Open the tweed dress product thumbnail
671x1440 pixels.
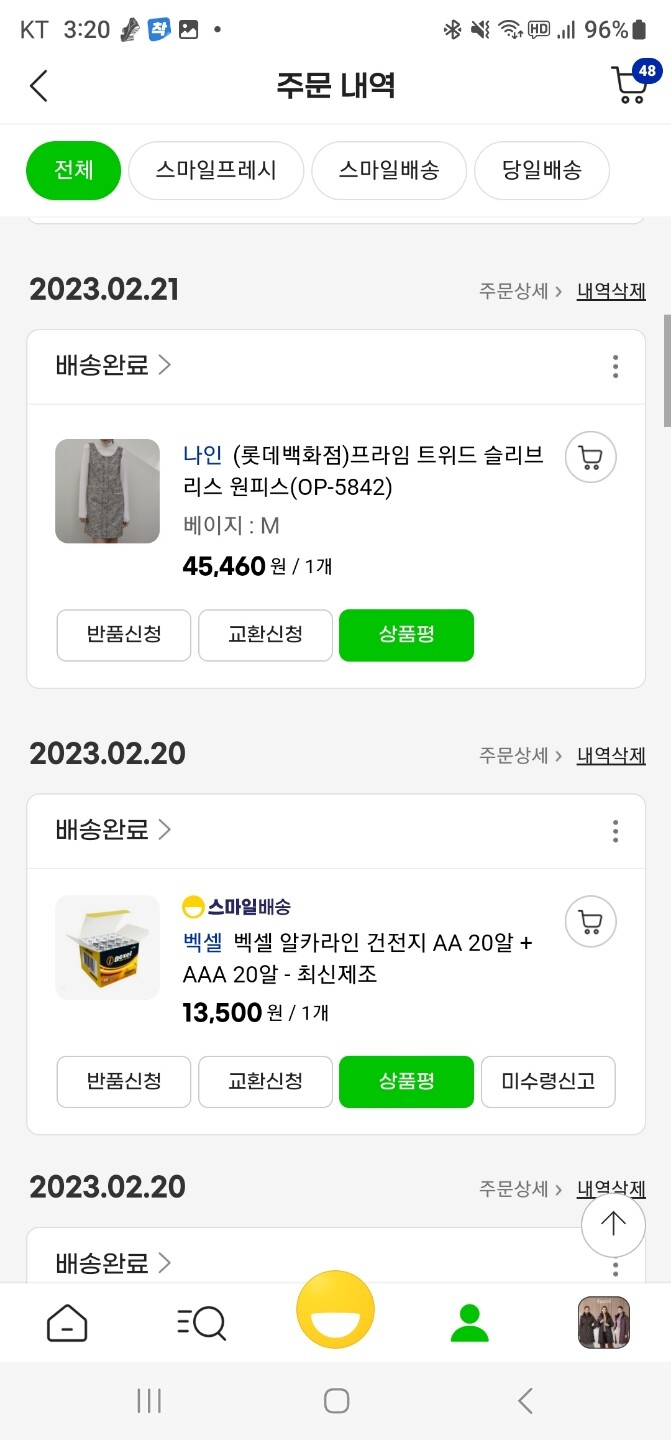[x=107, y=490]
